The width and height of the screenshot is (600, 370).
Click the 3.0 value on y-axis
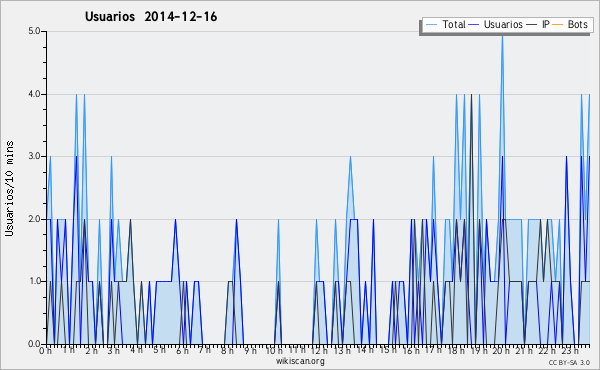click(34, 156)
